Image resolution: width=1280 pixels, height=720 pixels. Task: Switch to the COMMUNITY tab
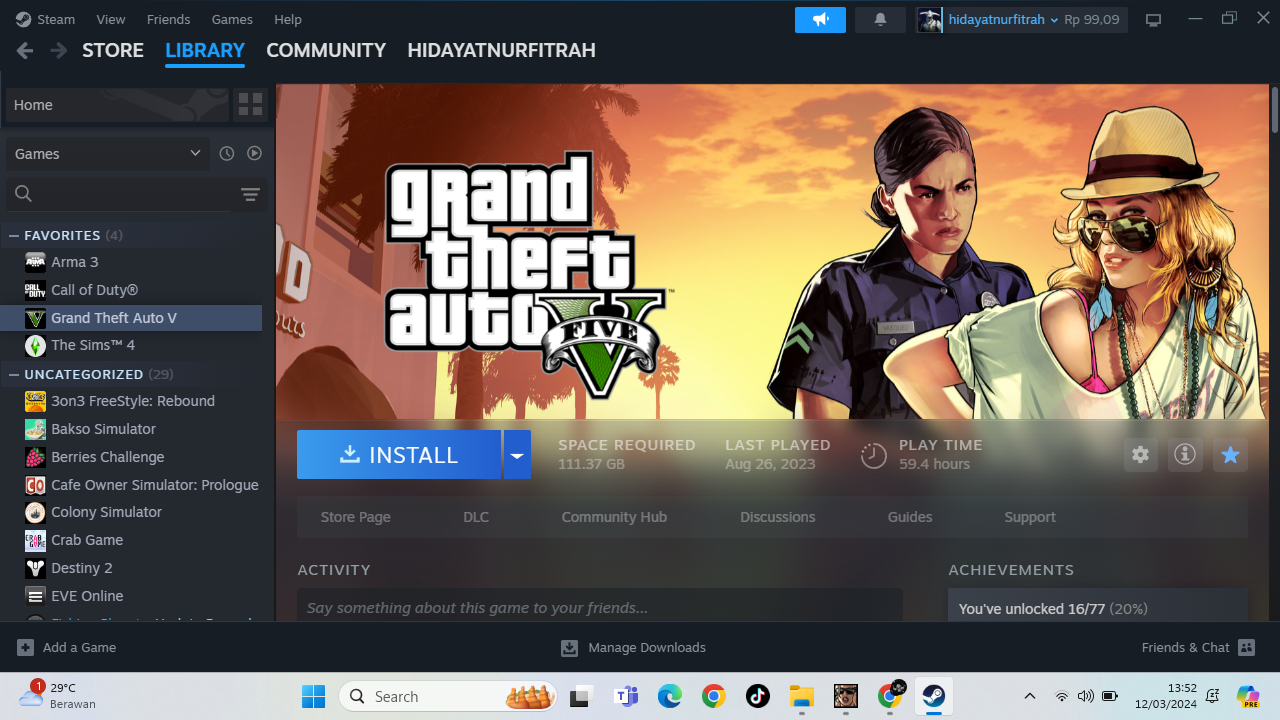[326, 50]
